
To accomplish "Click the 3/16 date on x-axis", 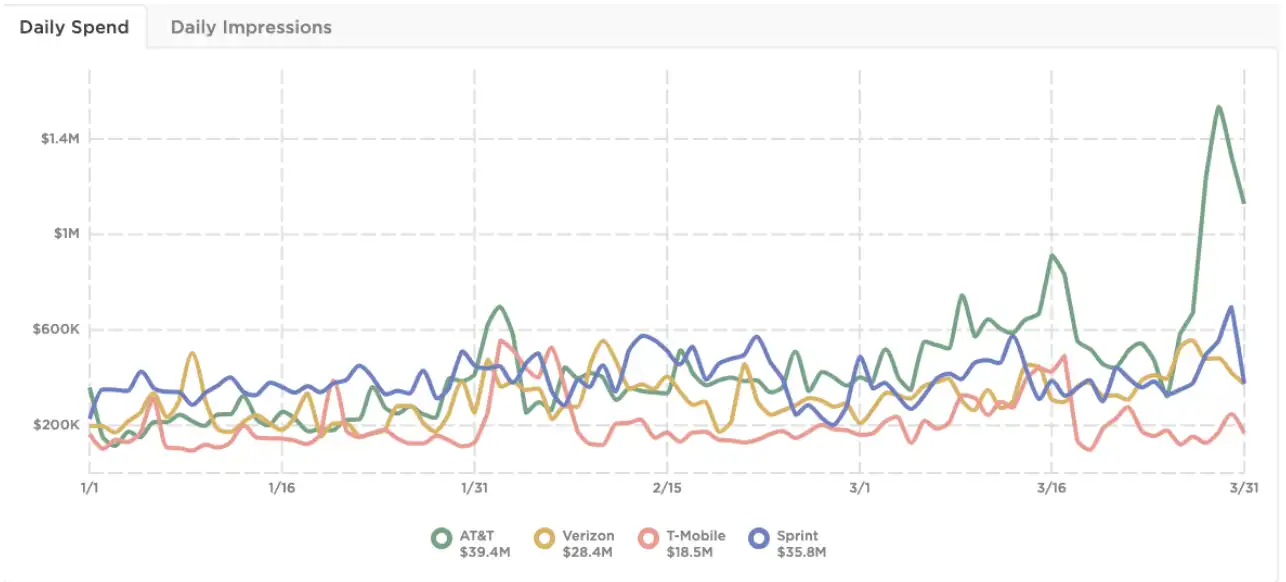I will [1051, 487].
